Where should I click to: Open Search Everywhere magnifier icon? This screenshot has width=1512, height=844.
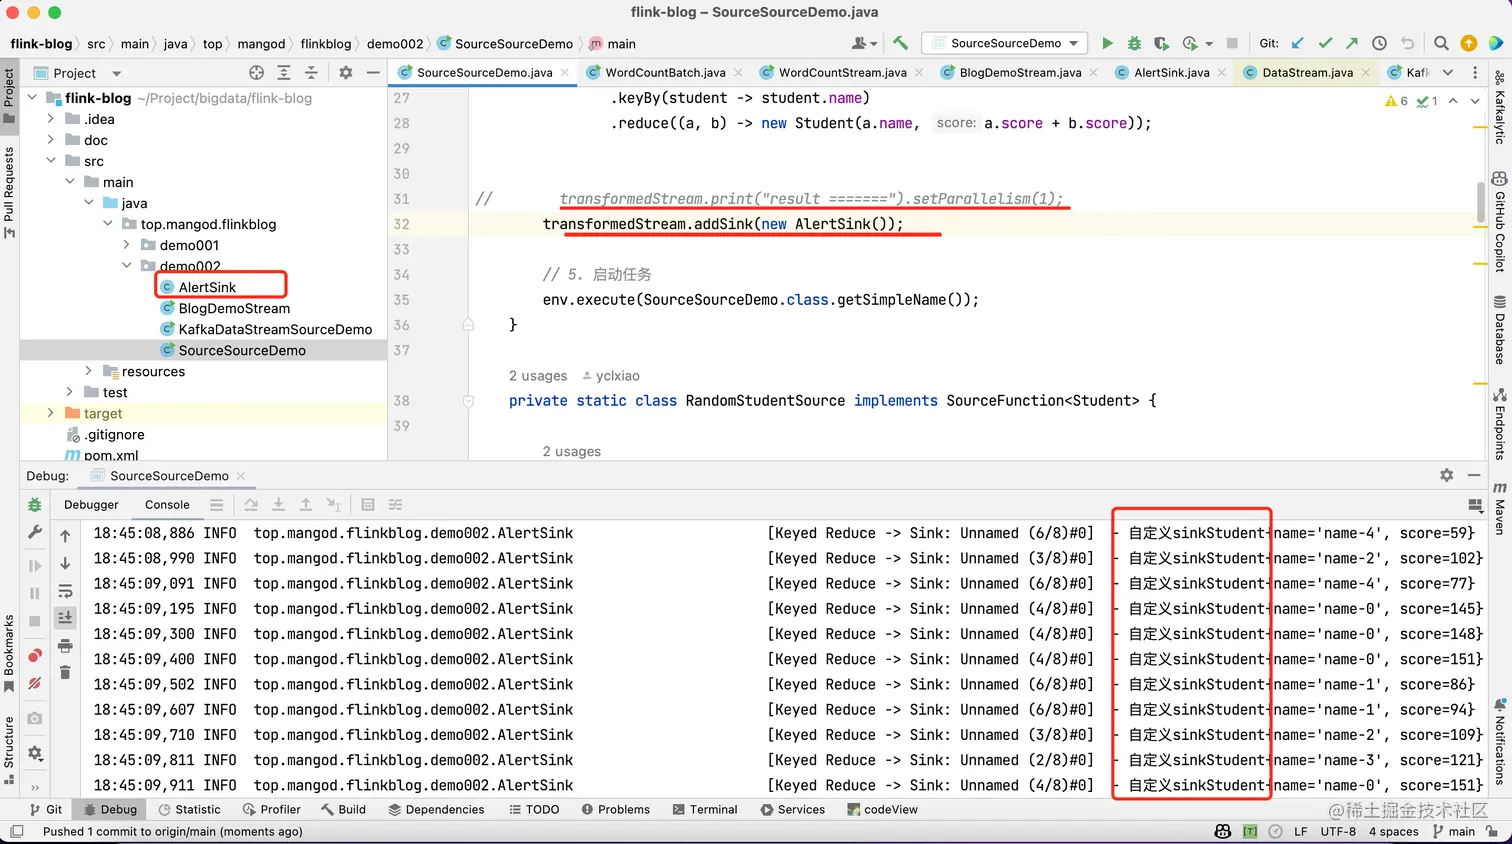click(1441, 43)
